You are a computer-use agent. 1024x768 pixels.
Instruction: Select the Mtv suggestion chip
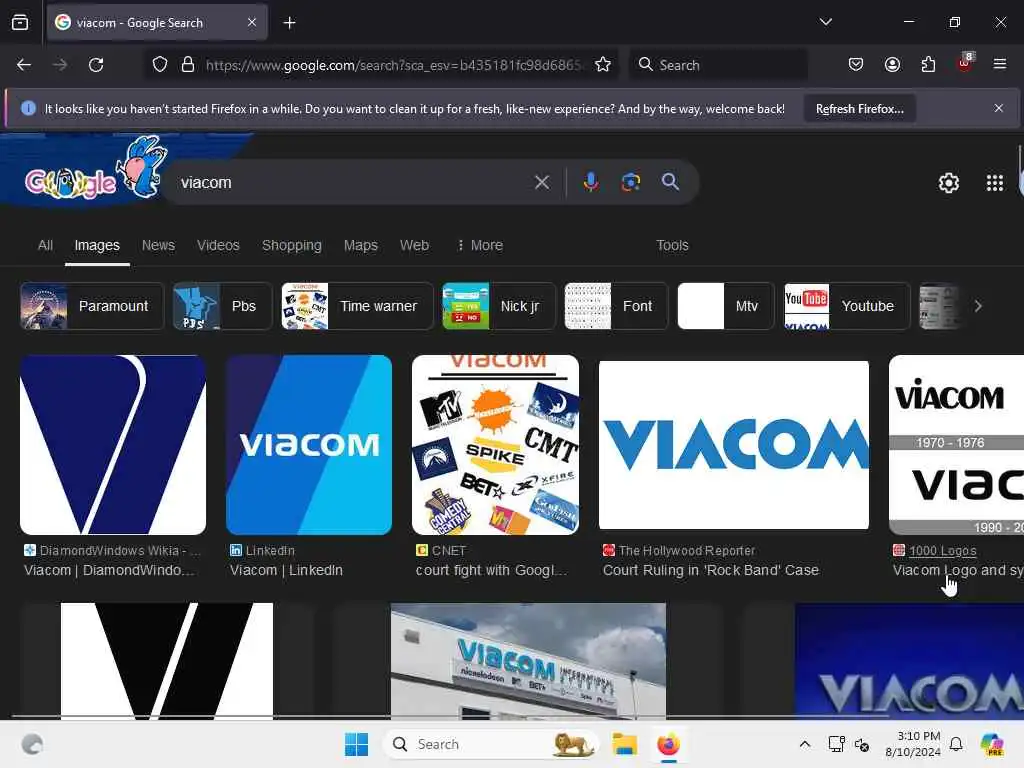tap(726, 306)
